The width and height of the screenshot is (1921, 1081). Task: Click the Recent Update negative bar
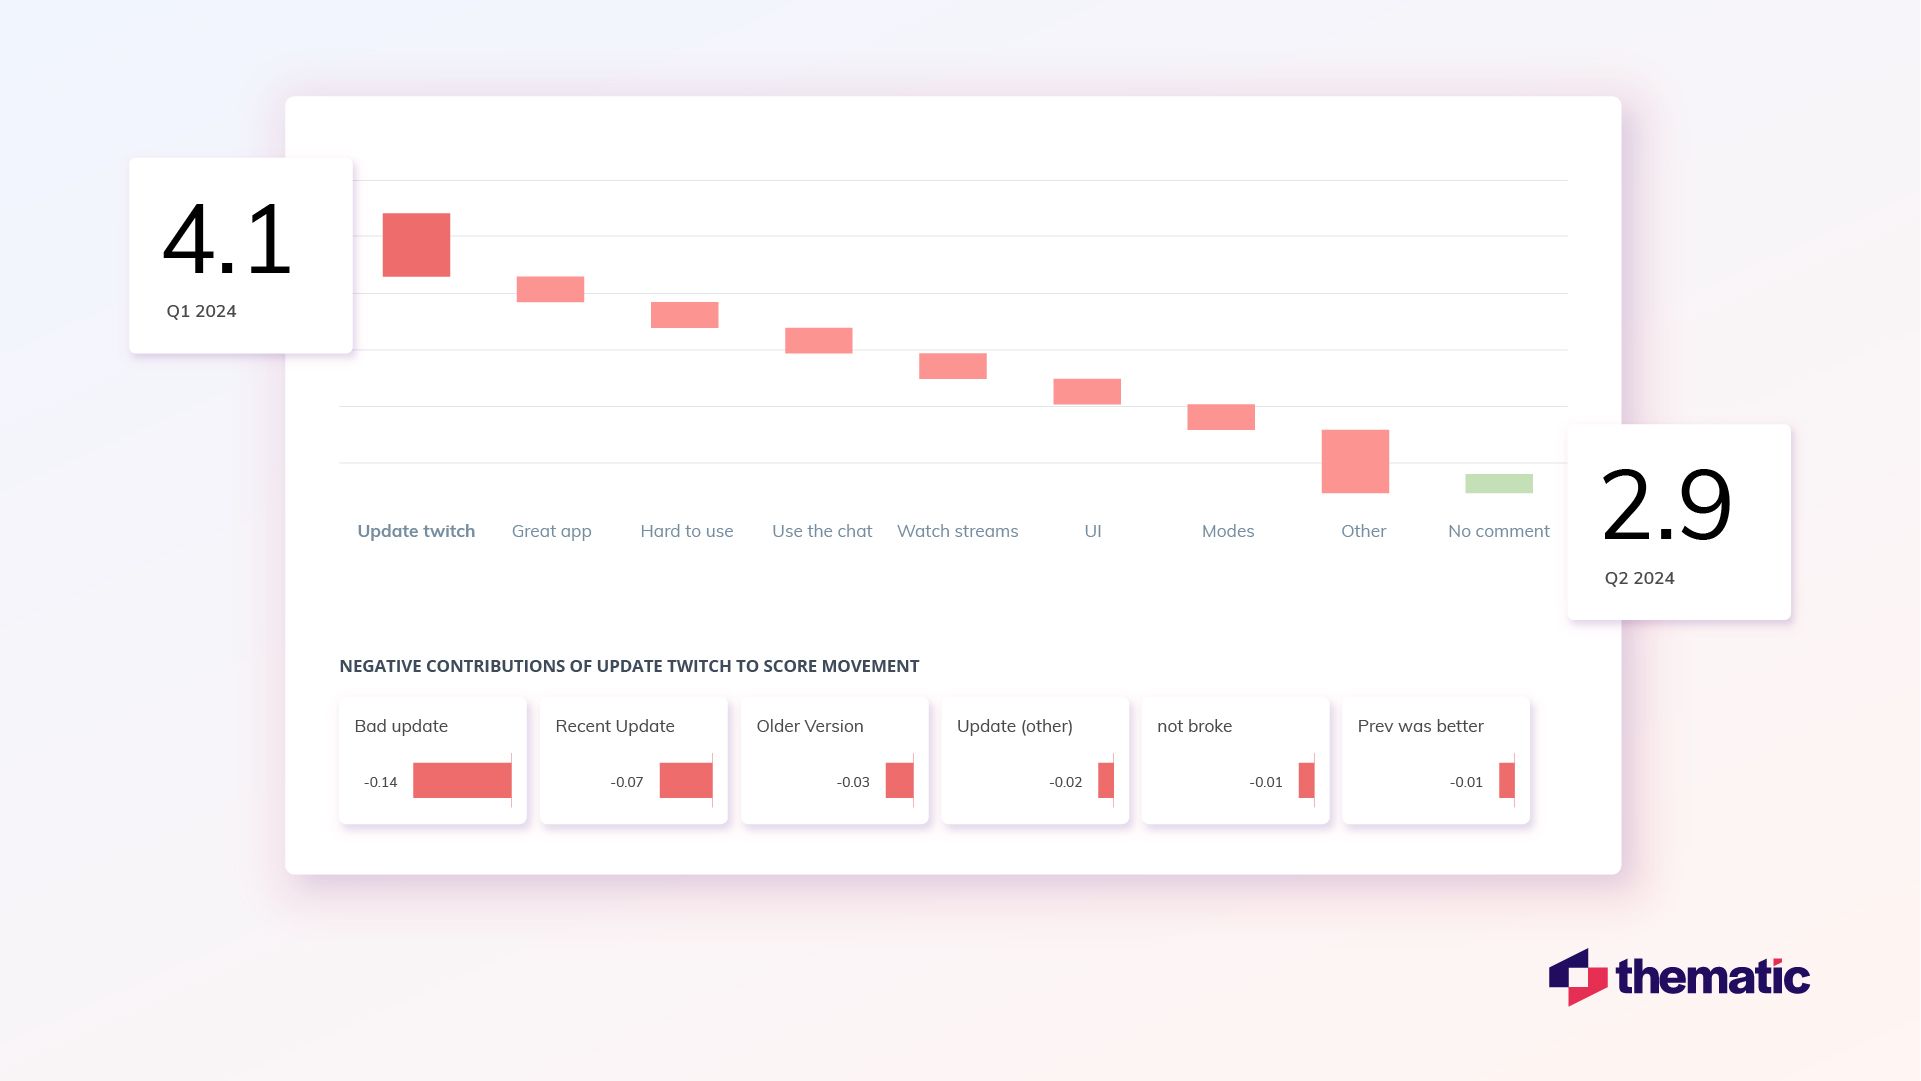pyautogui.click(x=686, y=781)
